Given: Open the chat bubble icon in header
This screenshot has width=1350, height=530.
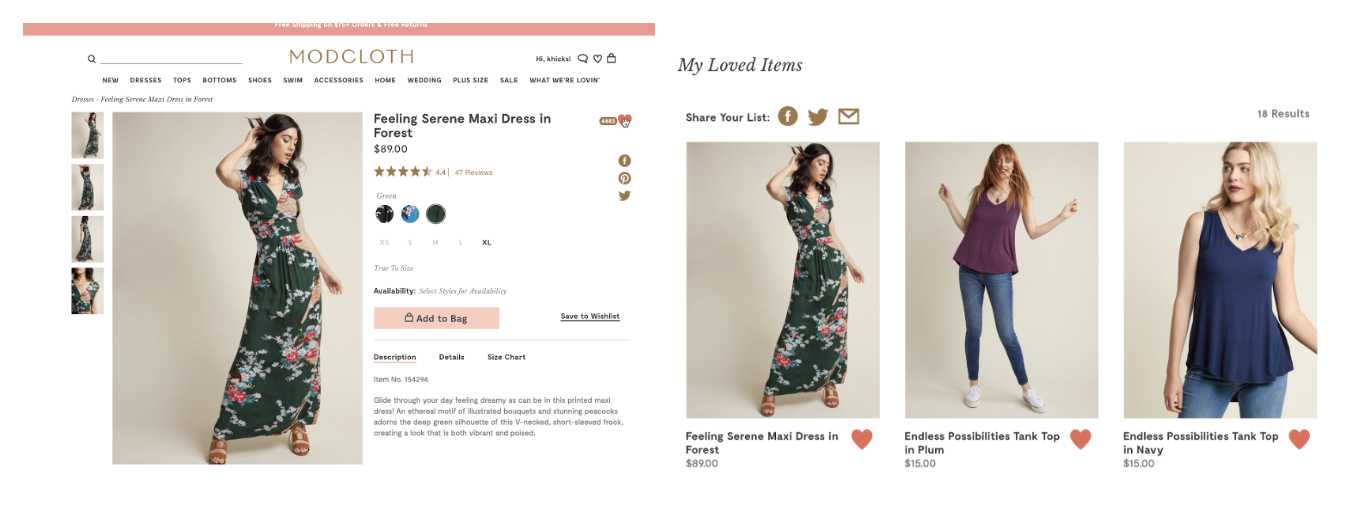Looking at the screenshot, I should [583, 59].
